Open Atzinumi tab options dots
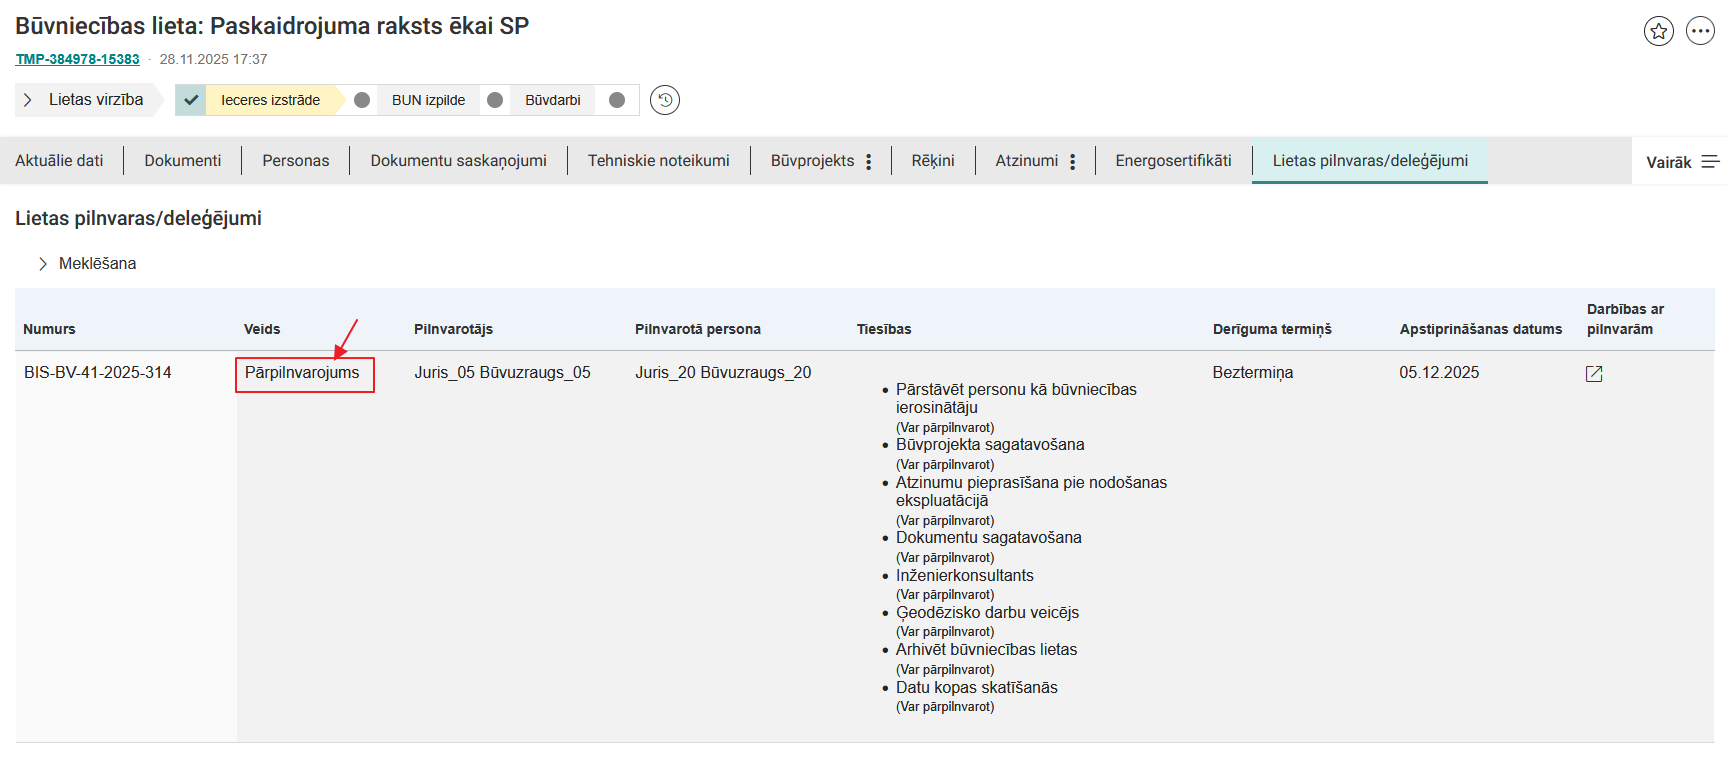Viewport: 1728px width, 758px height. [x=1072, y=162]
